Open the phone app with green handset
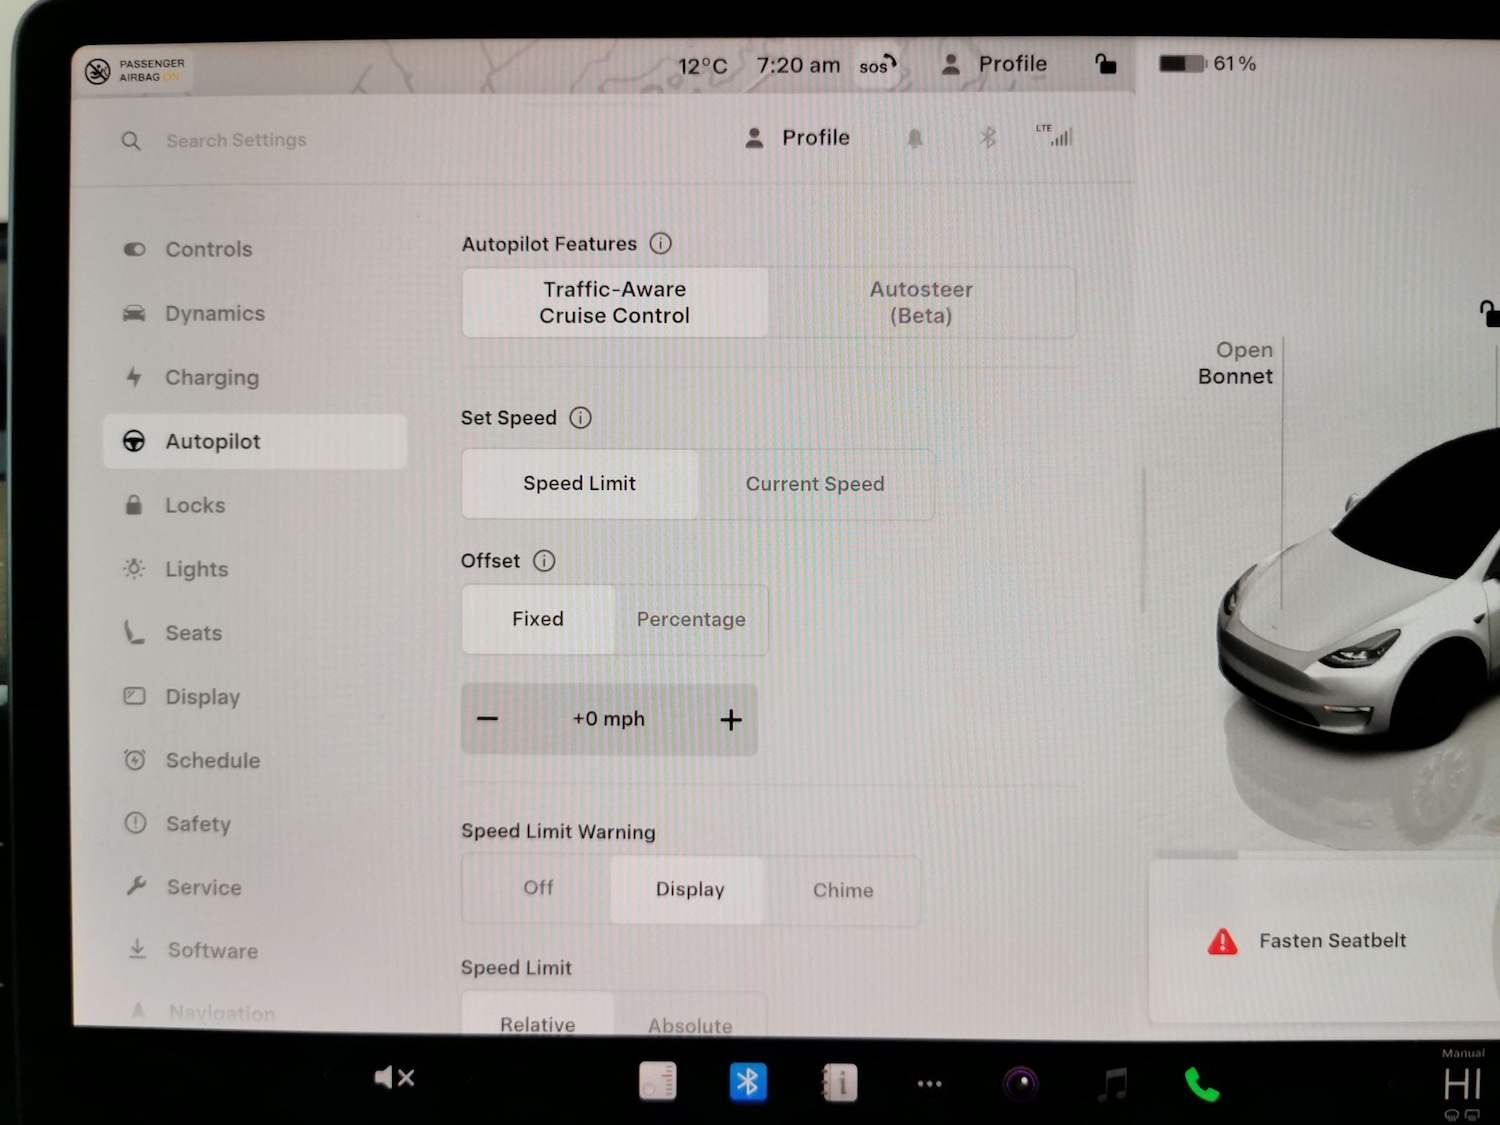The height and width of the screenshot is (1125, 1500). click(x=1201, y=1084)
